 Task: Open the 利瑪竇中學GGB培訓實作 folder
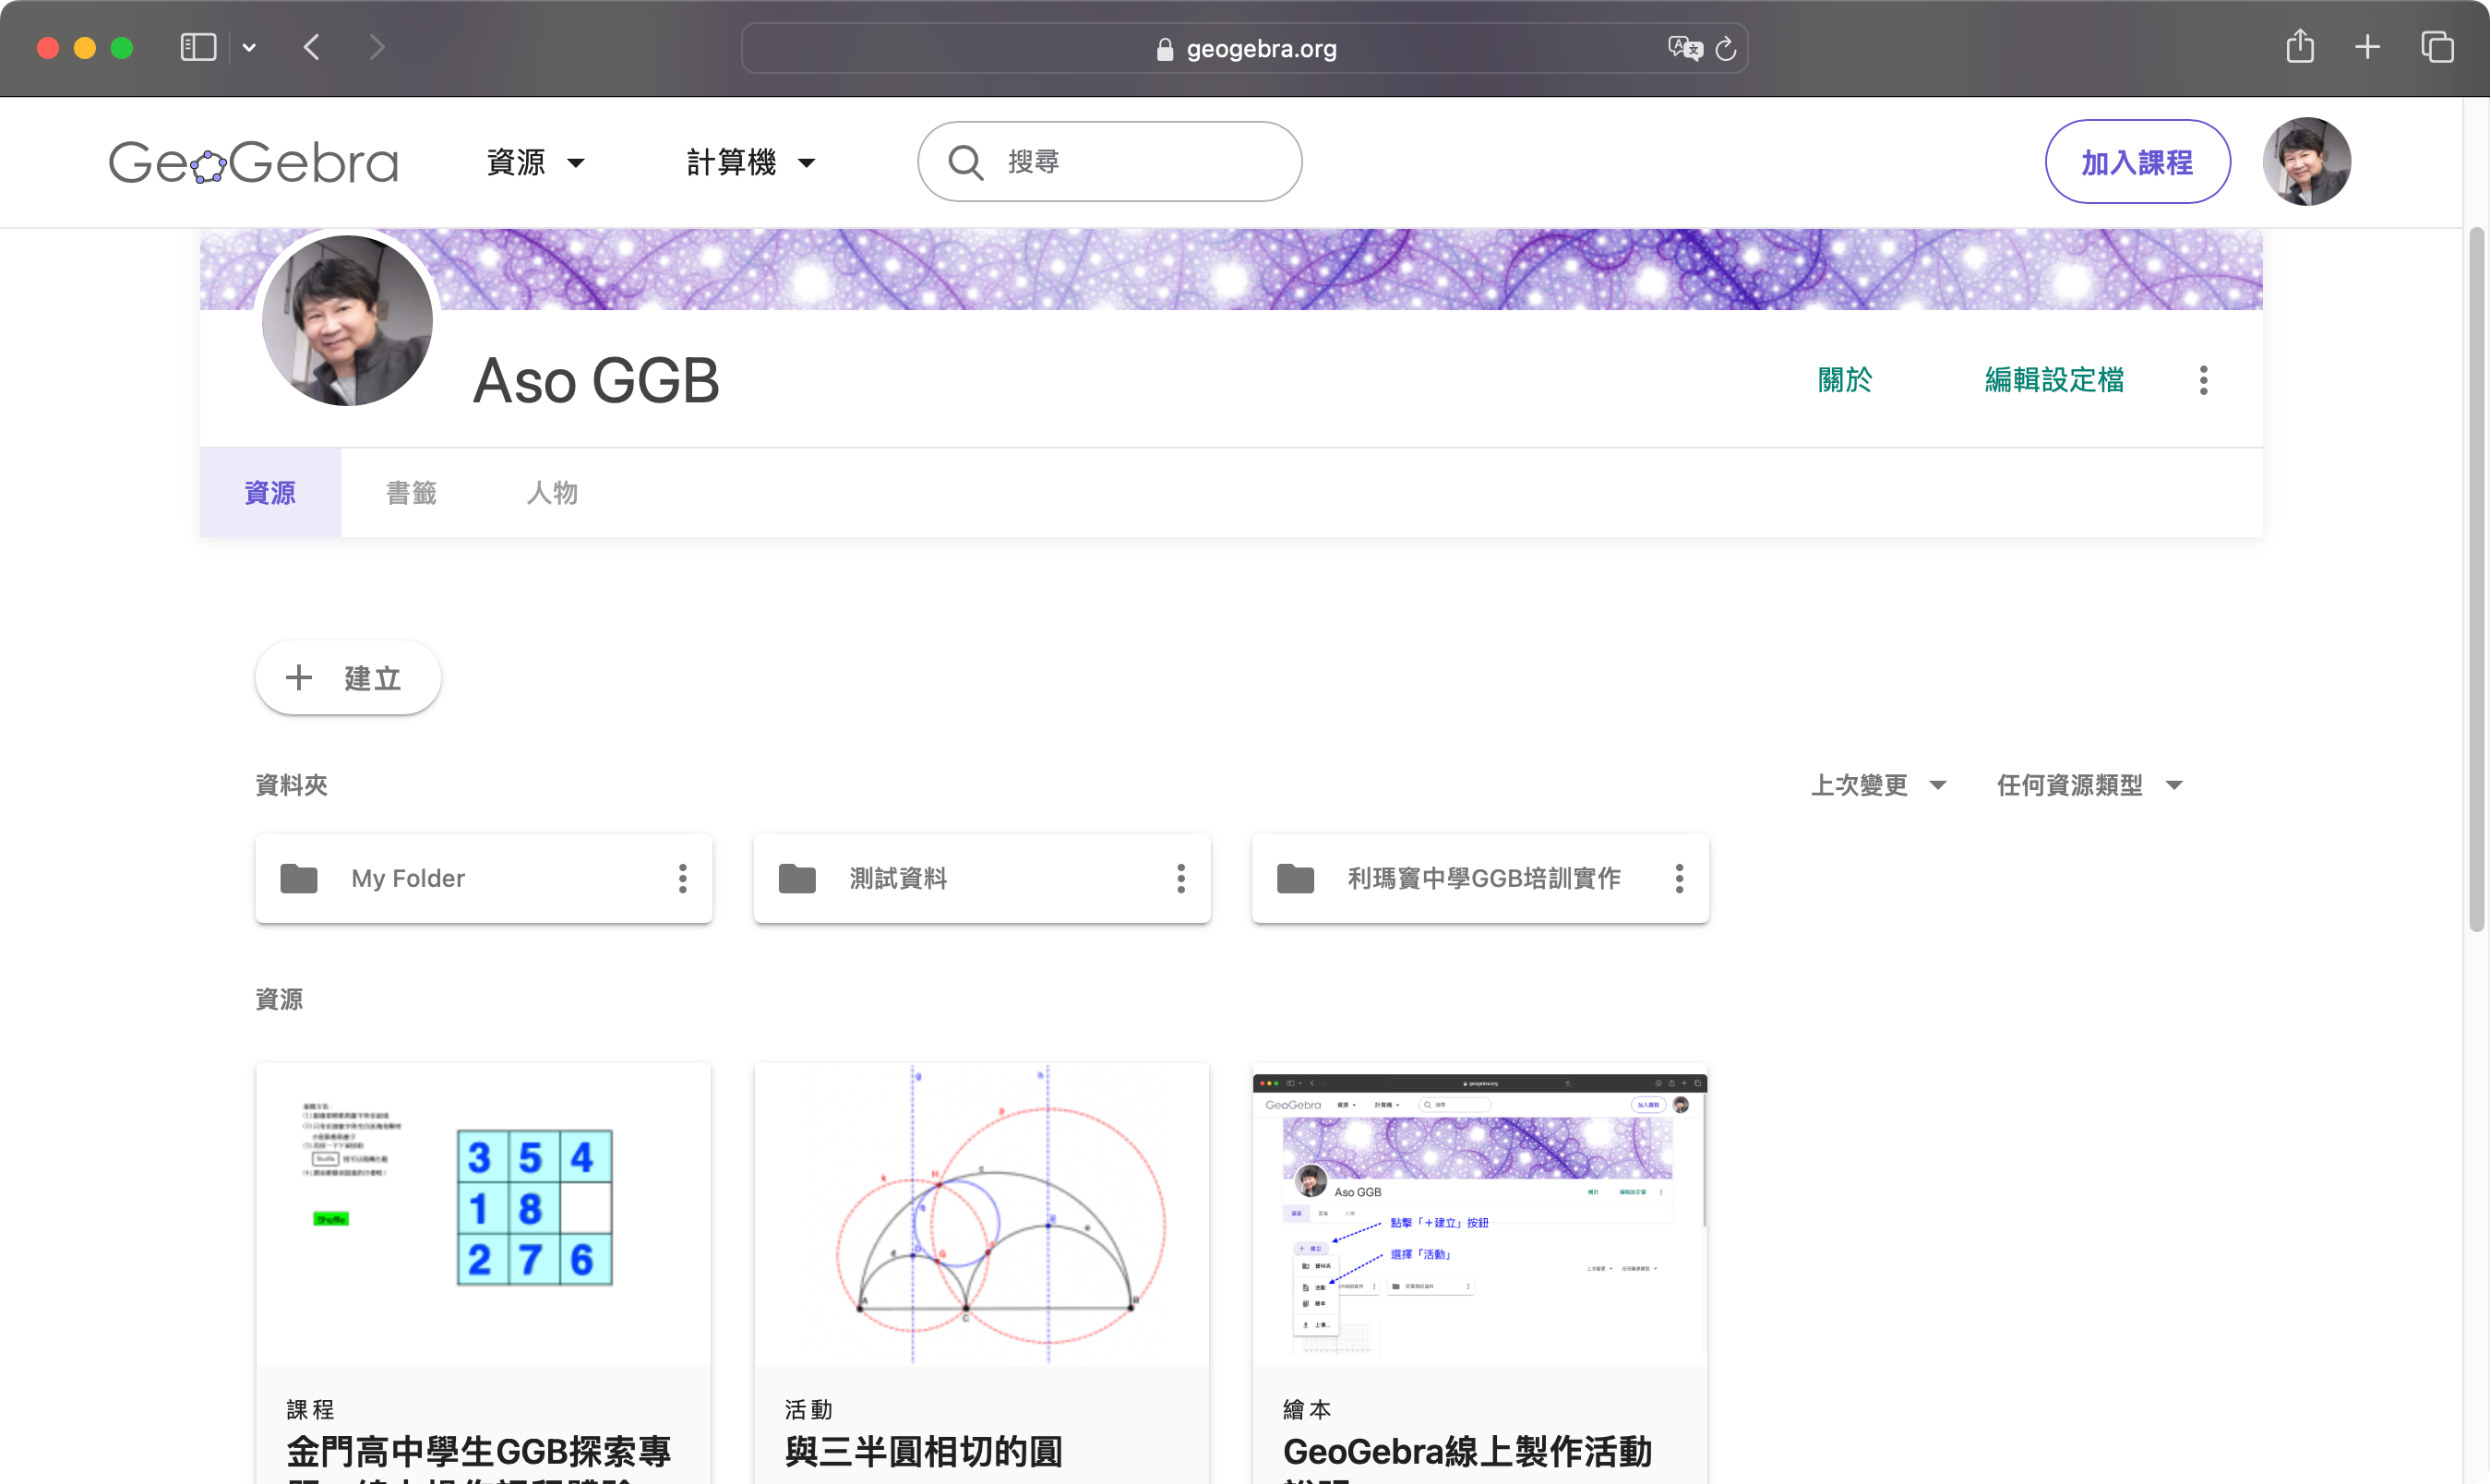(x=1480, y=878)
